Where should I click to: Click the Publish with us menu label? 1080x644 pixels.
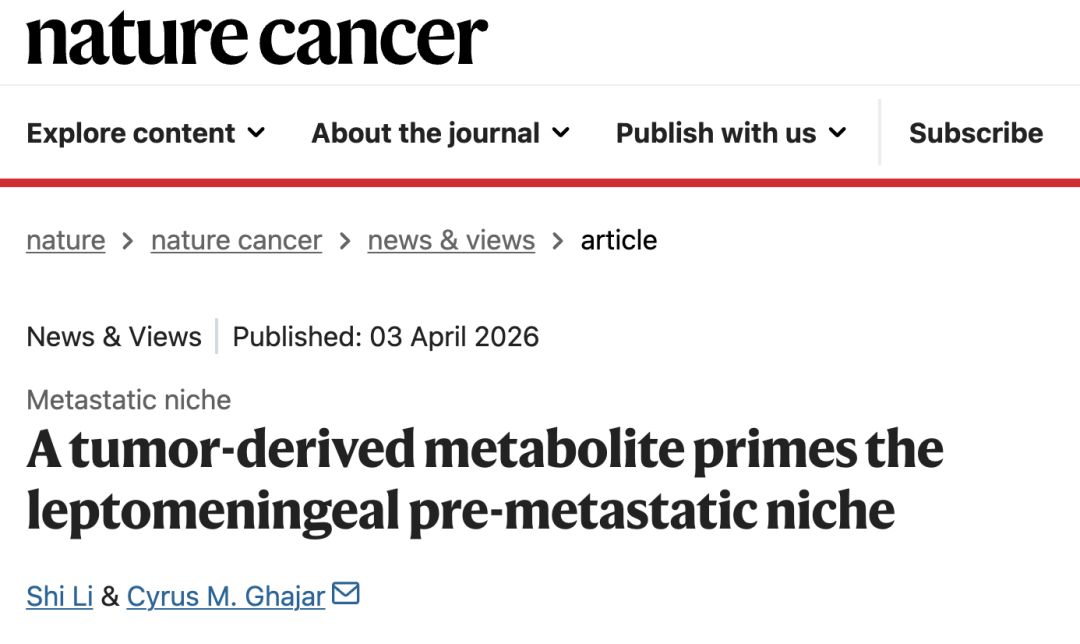click(716, 133)
